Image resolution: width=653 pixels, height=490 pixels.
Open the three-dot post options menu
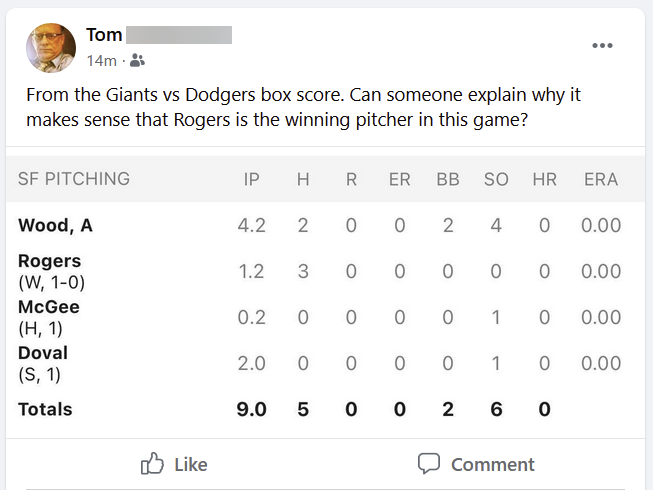click(x=601, y=46)
